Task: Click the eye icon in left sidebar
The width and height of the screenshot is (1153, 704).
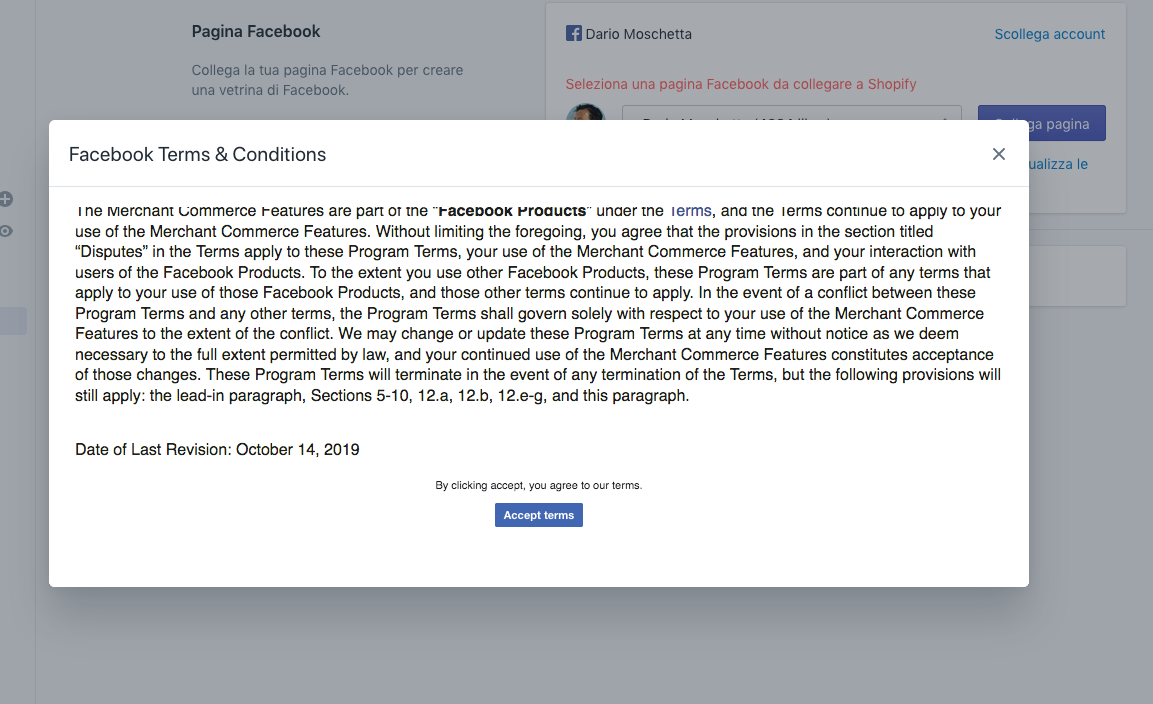Action: [6, 231]
